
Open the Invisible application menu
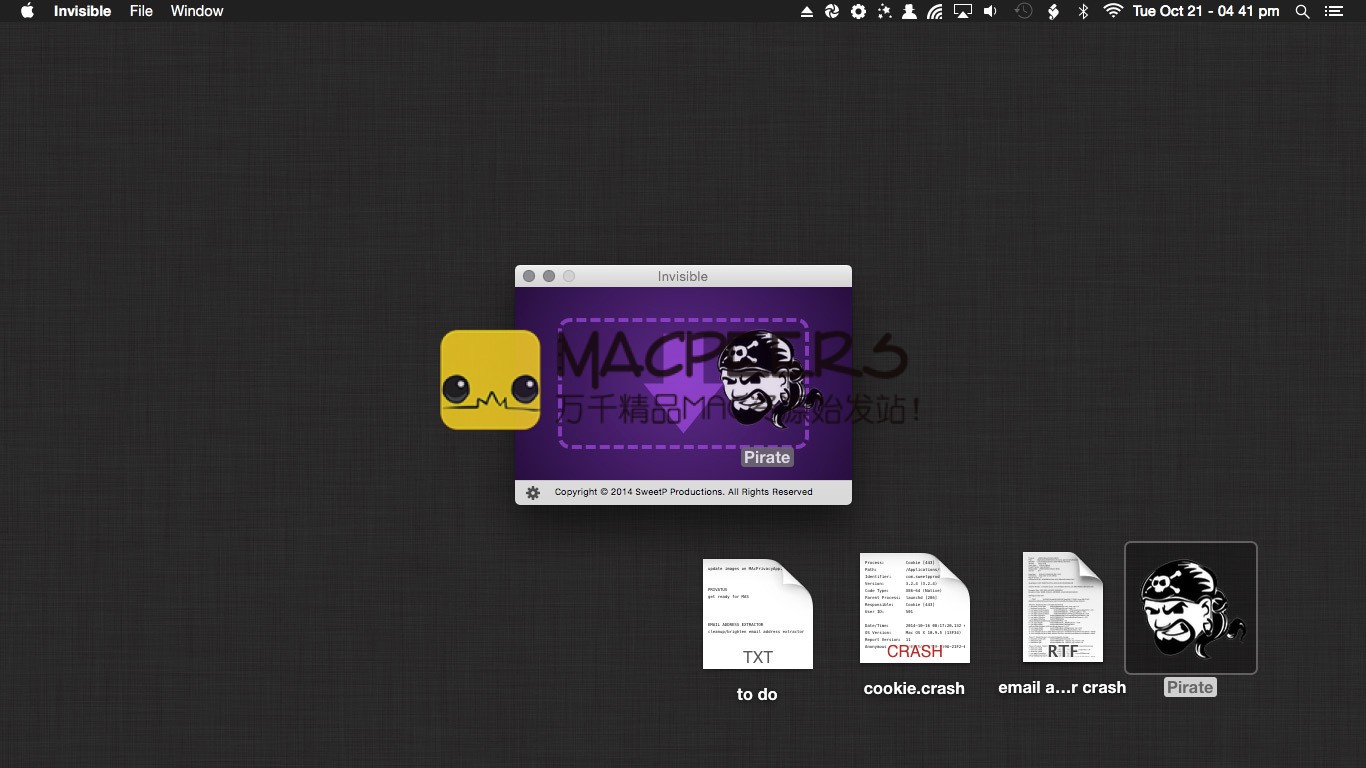(82, 11)
